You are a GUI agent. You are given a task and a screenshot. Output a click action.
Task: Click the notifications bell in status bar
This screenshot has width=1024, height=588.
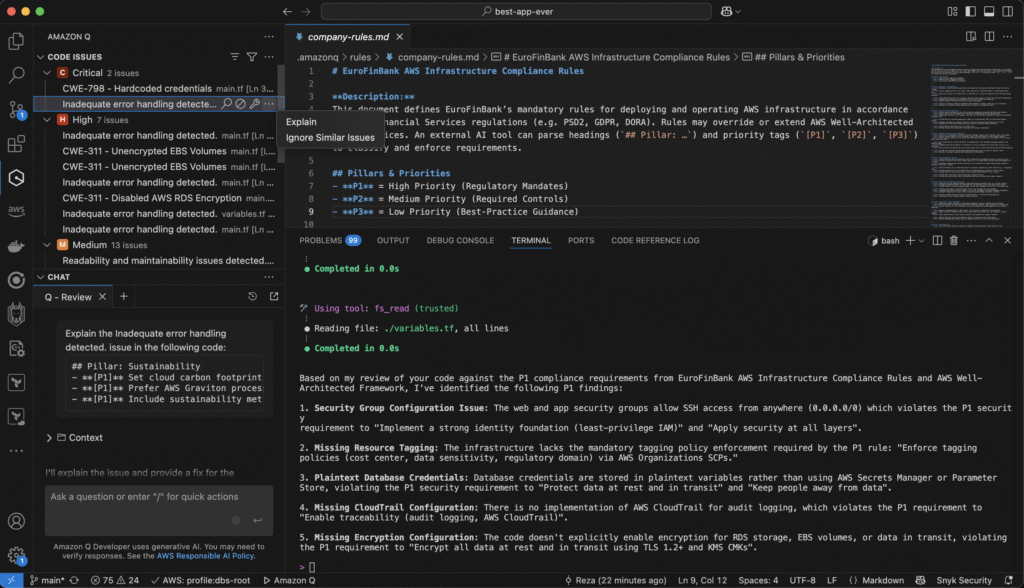(1009, 580)
